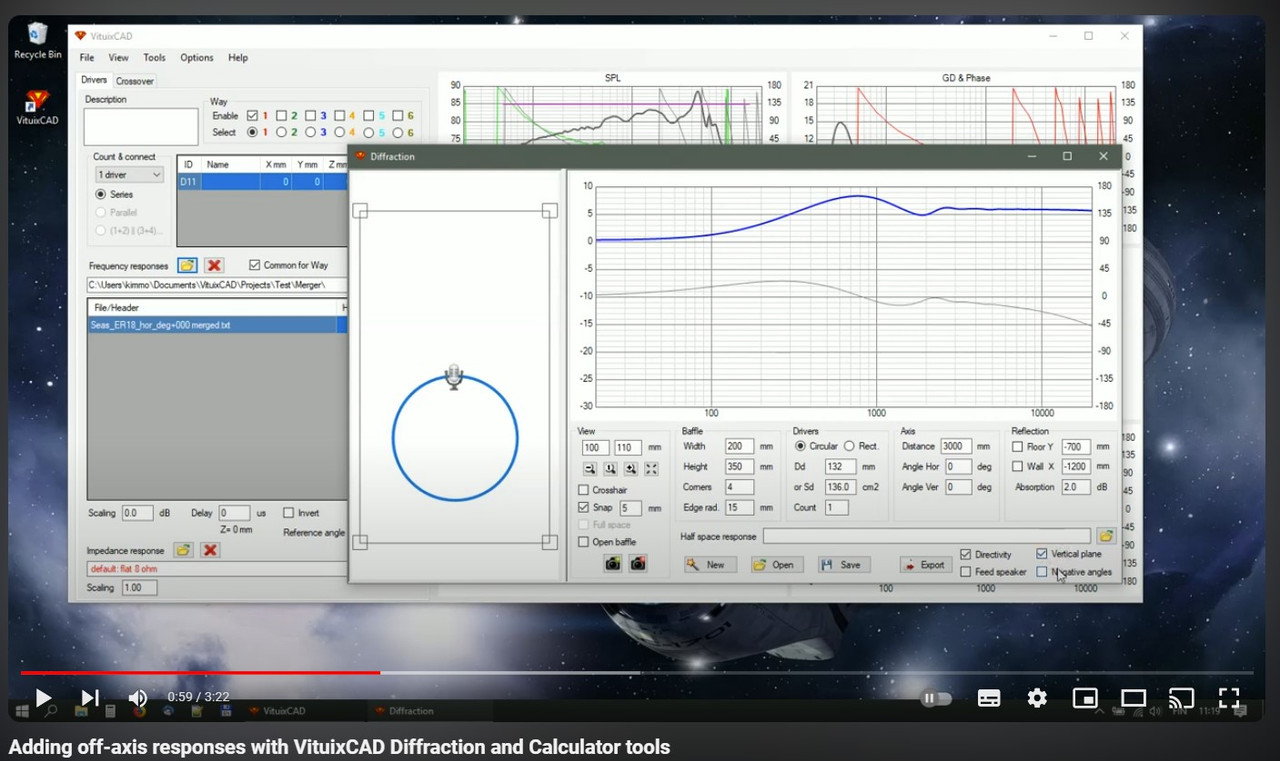Uncheck the Snap checkbox
This screenshot has width=1280, height=761.
pyautogui.click(x=584, y=508)
